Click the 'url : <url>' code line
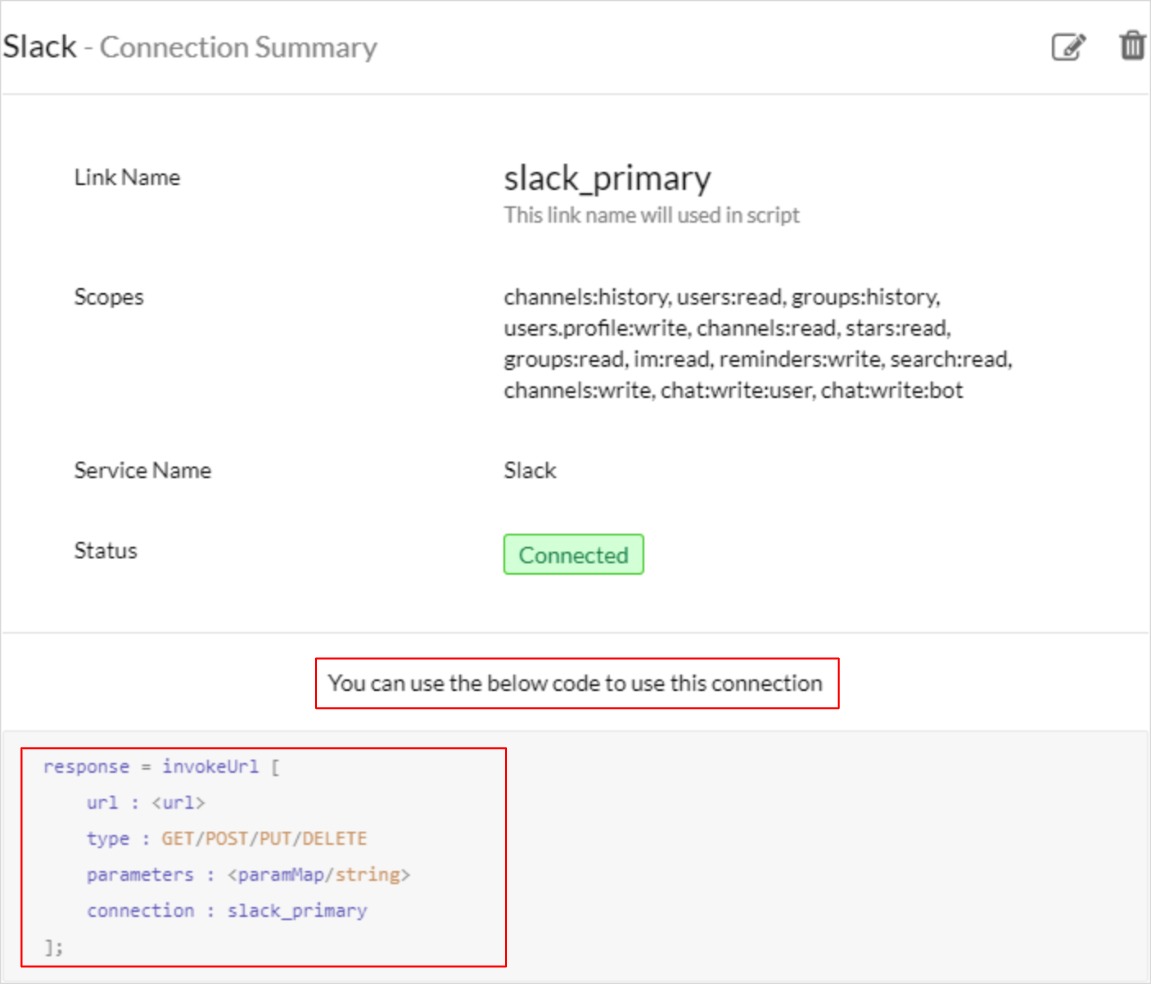 [146, 803]
